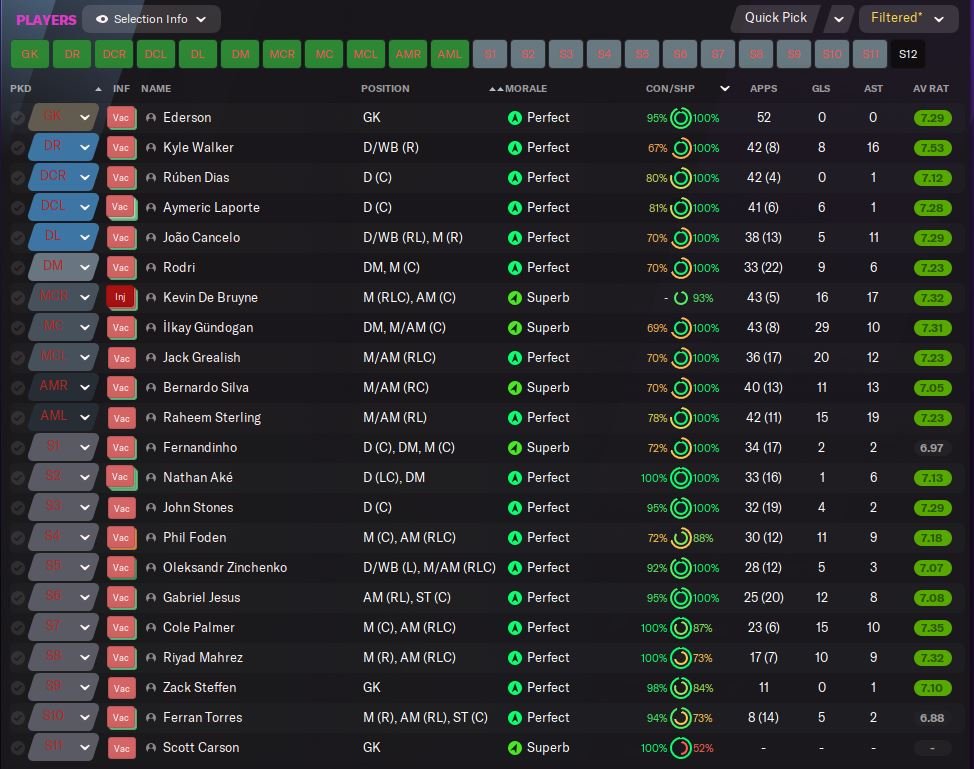The image size is (974, 769).
Task: Select the GK position tab
Action: pos(30,54)
